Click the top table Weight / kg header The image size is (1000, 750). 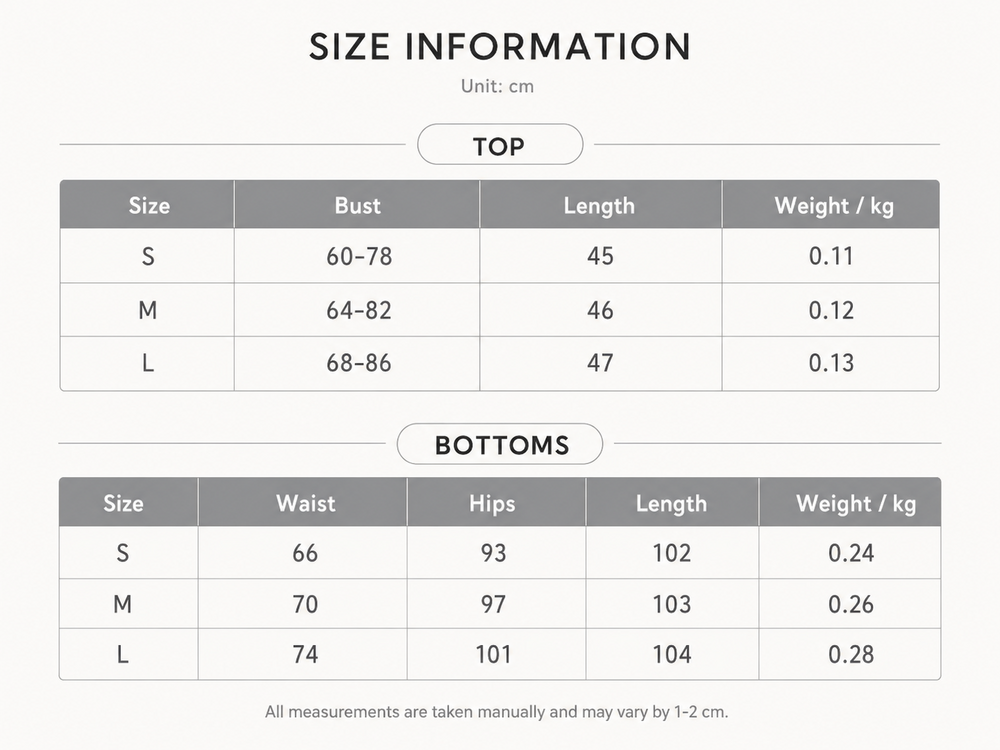(x=834, y=205)
